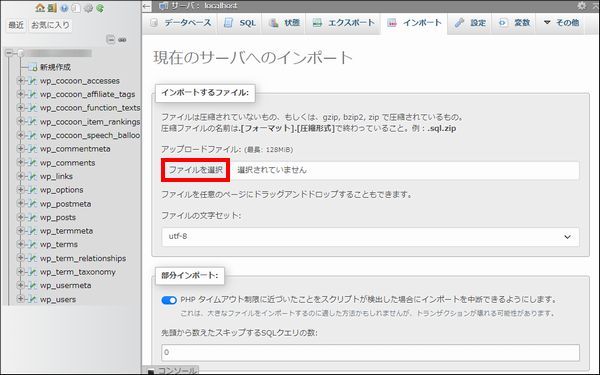Open phpMyAdmin documentation blue help icon
The height and width of the screenshot is (375, 600).
coord(64,8)
